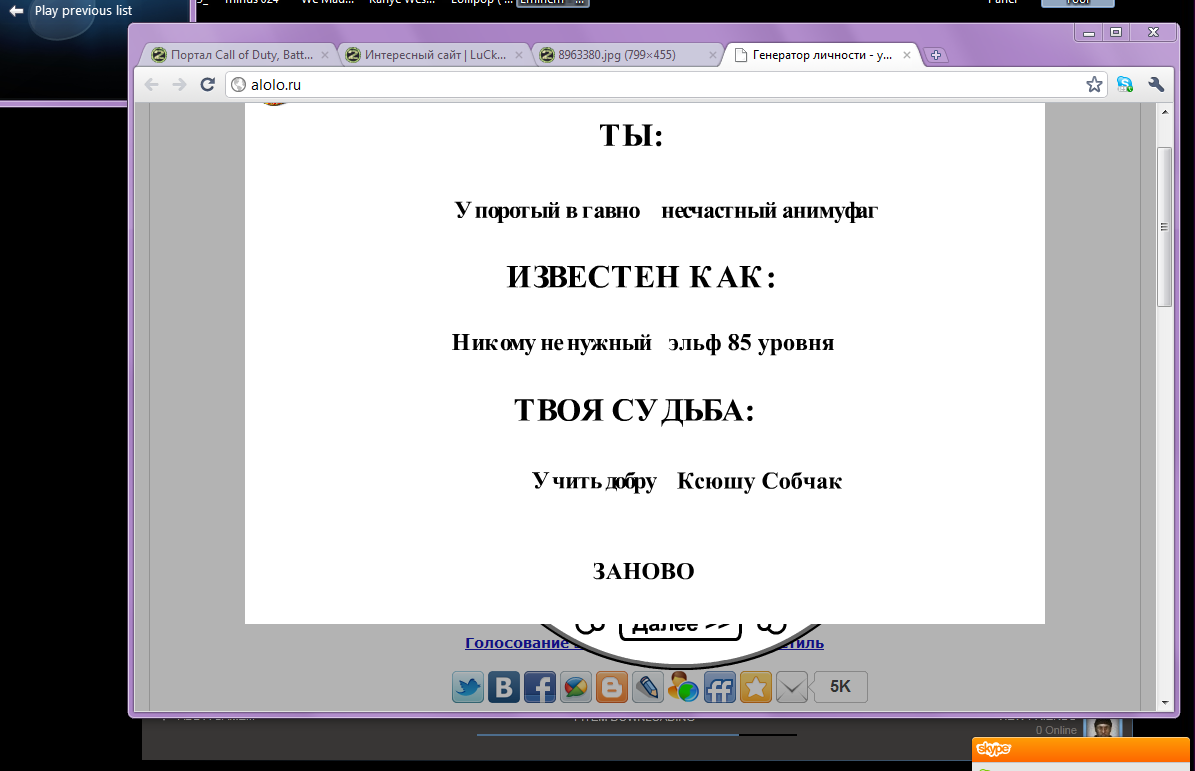Image resolution: width=1195 pixels, height=771 pixels.
Task: Click the browser Back arrow
Action: coord(152,85)
